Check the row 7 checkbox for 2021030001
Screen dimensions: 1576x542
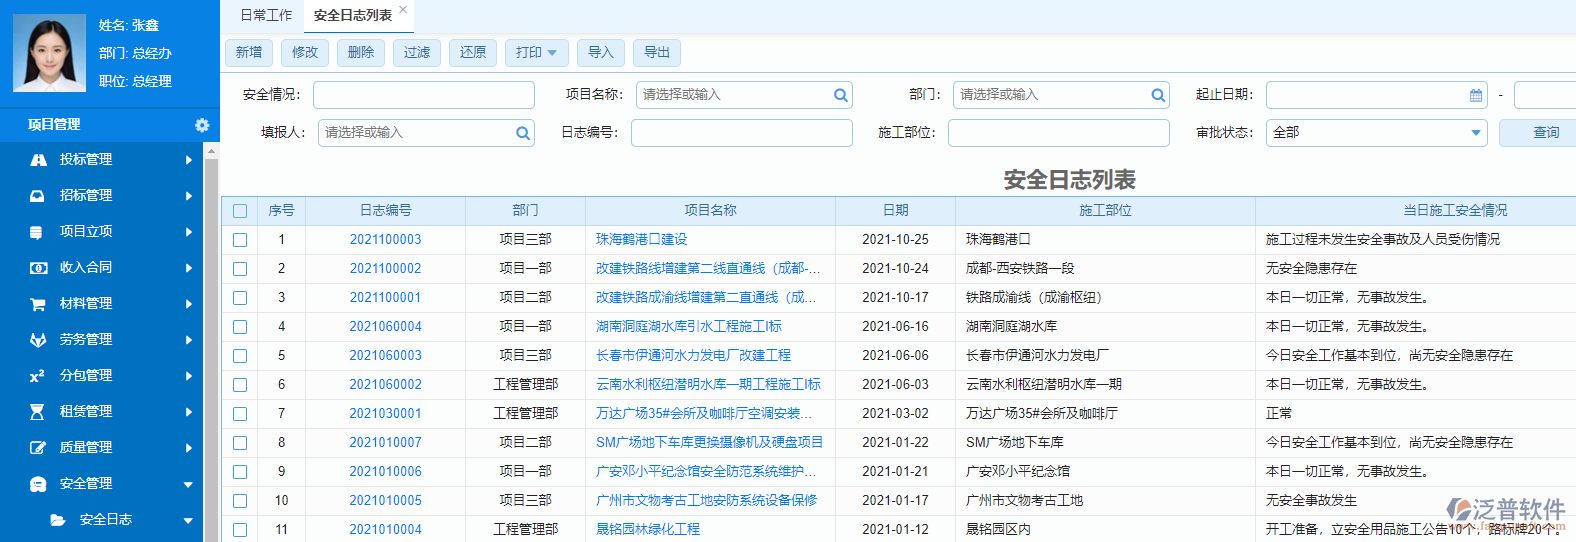[x=240, y=414]
